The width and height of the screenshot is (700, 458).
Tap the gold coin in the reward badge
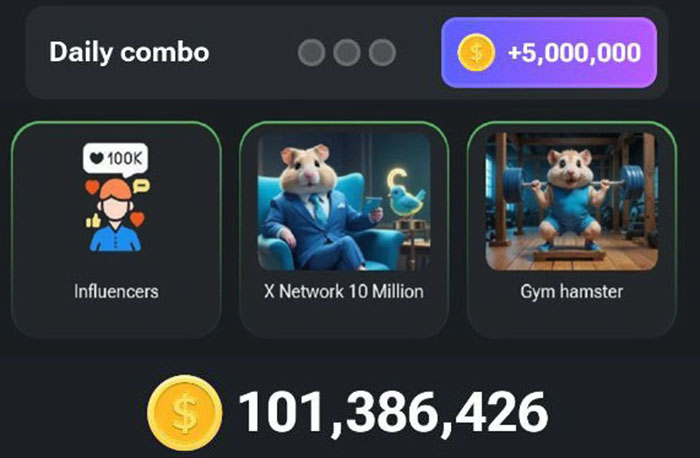[476, 53]
